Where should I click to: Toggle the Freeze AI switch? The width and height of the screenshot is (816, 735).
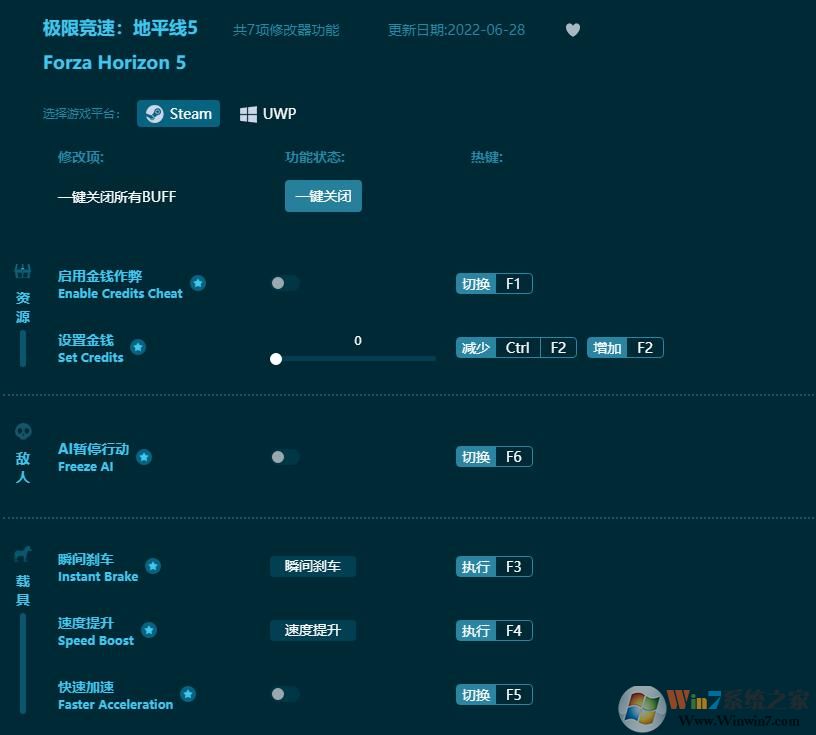(x=283, y=457)
